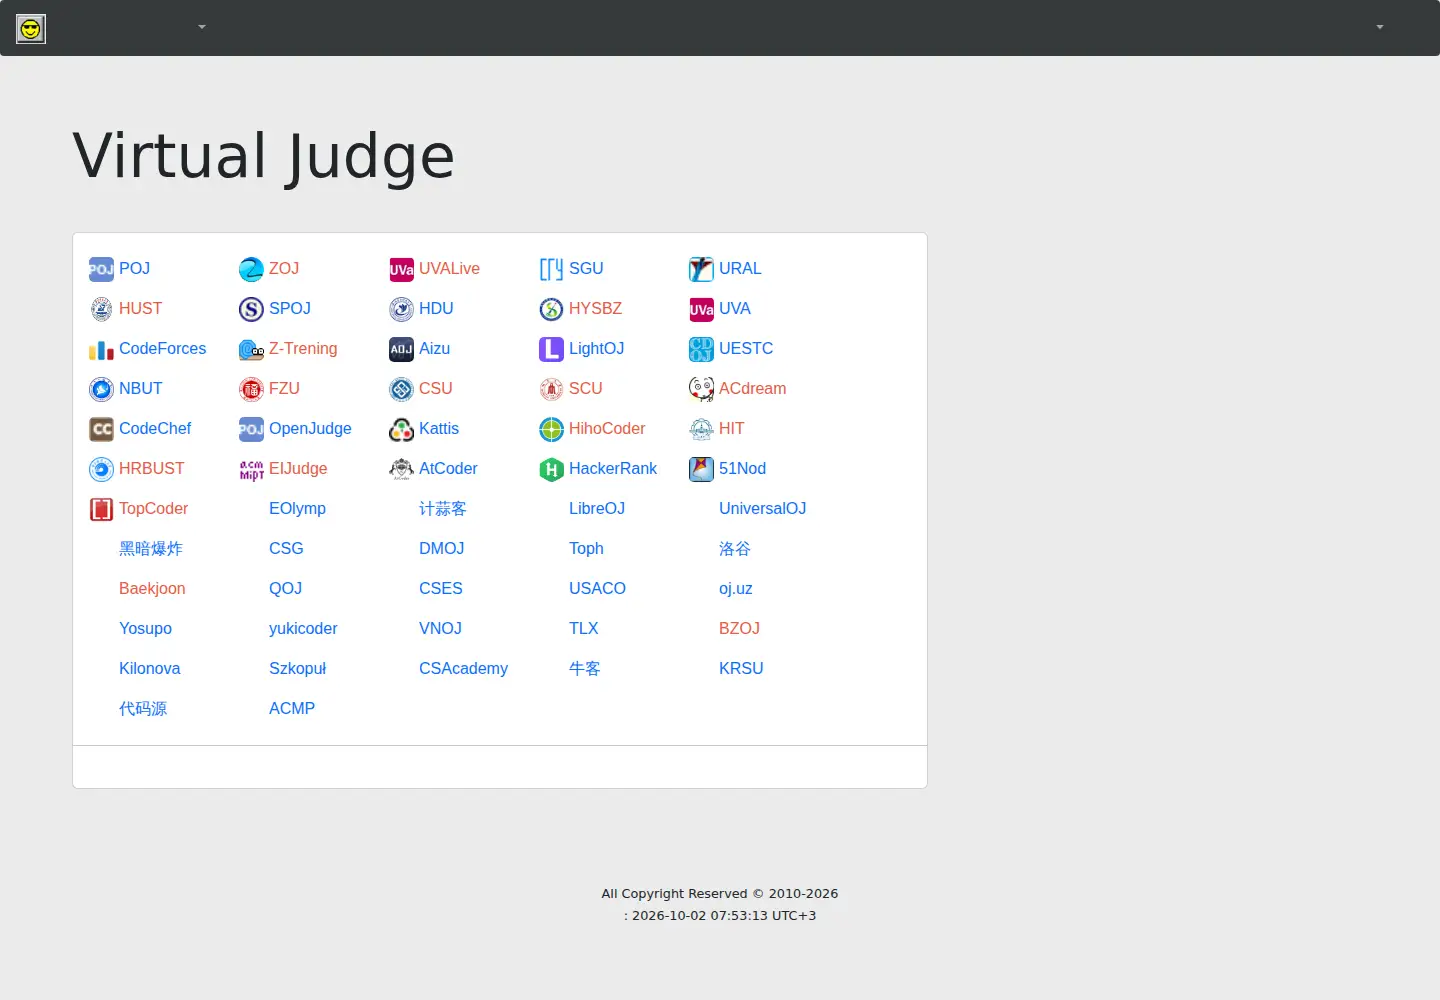The height and width of the screenshot is (1000, 1440).
Task: Click the ACdream panda icon
Action: [x=701, y=389]
